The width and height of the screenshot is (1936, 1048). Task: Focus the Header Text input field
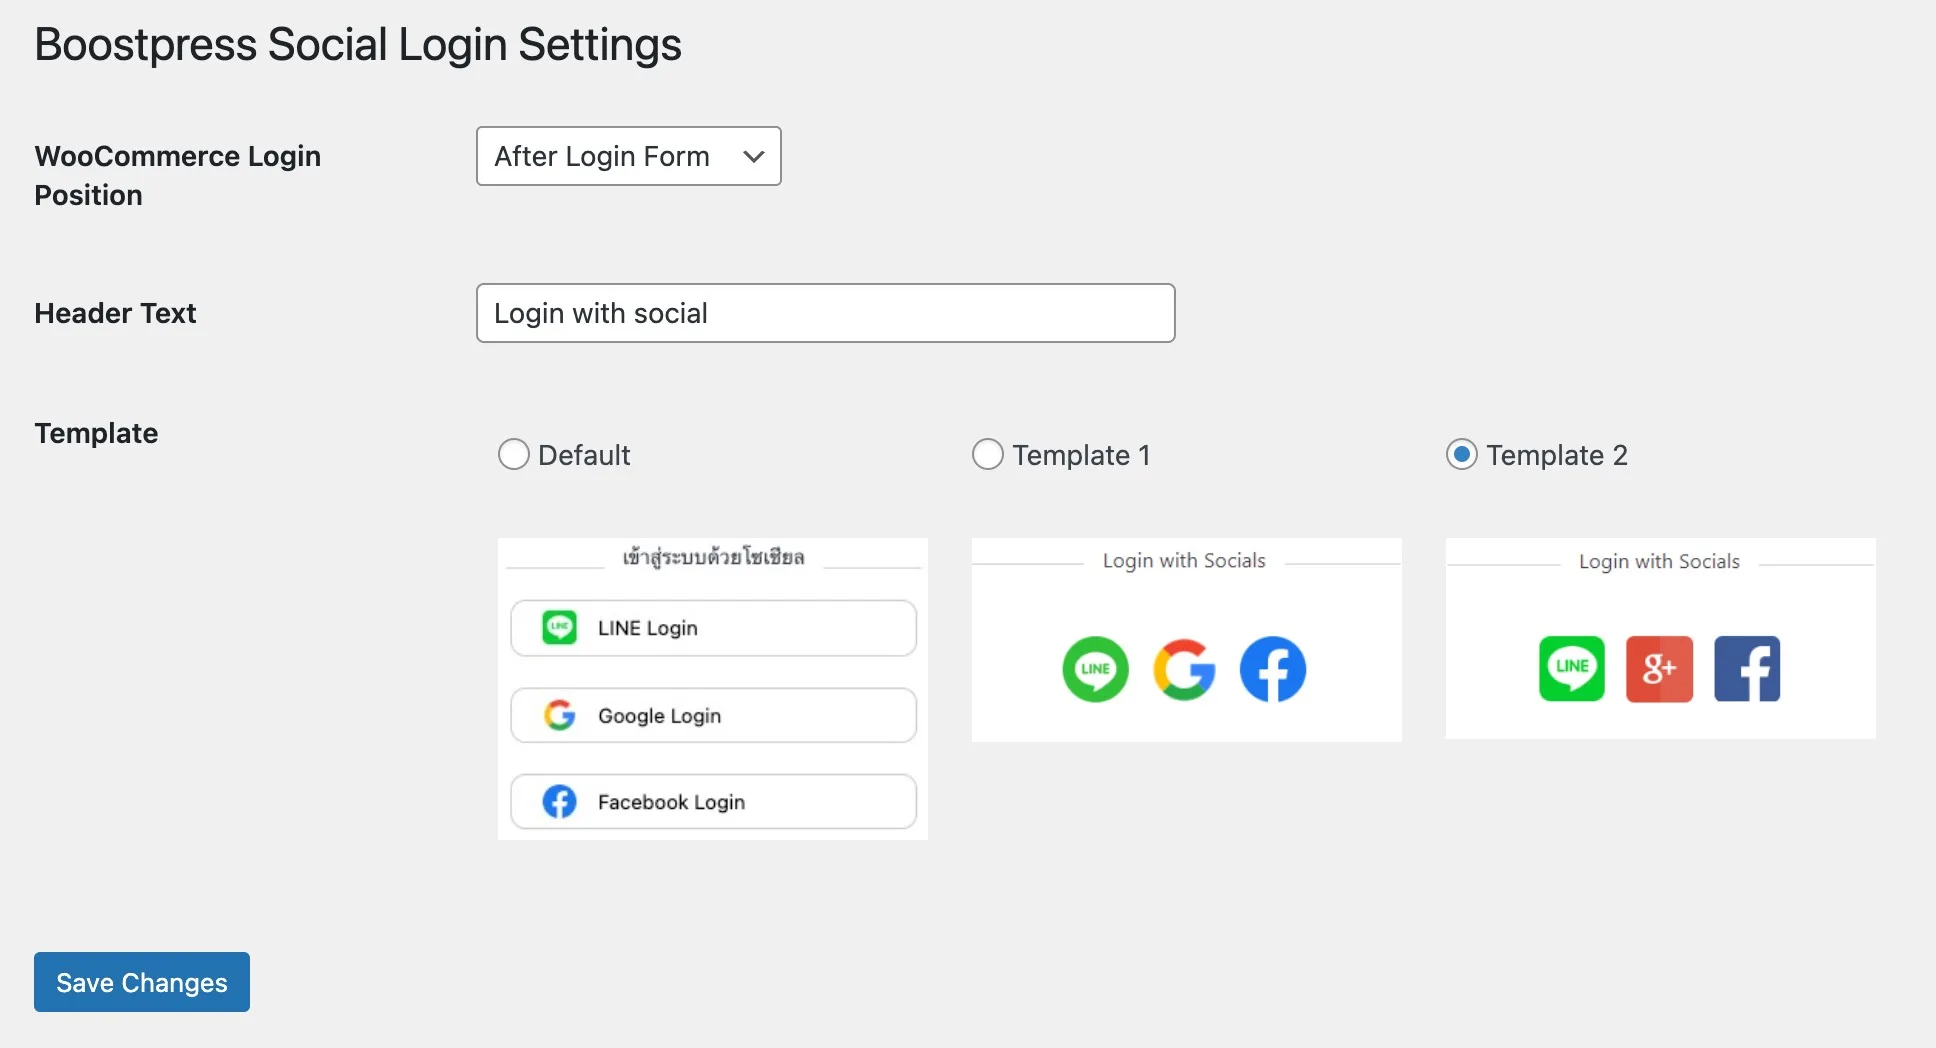pos(825,313)
